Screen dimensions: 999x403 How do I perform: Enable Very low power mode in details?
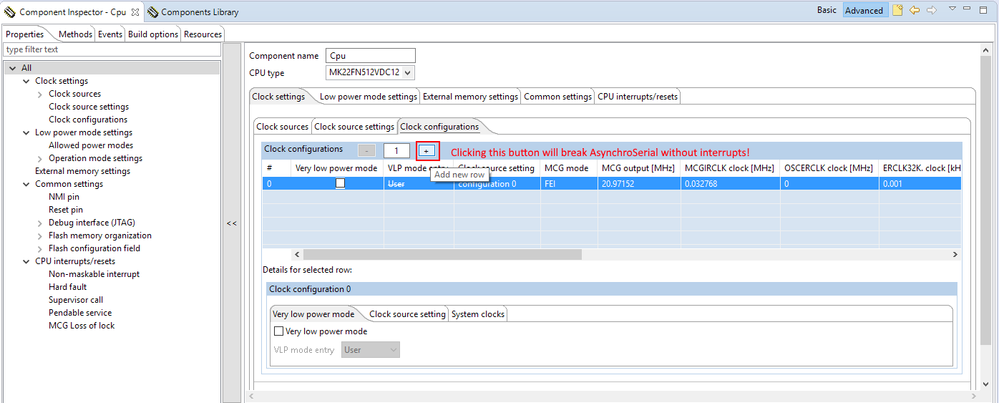click(278, 331)
